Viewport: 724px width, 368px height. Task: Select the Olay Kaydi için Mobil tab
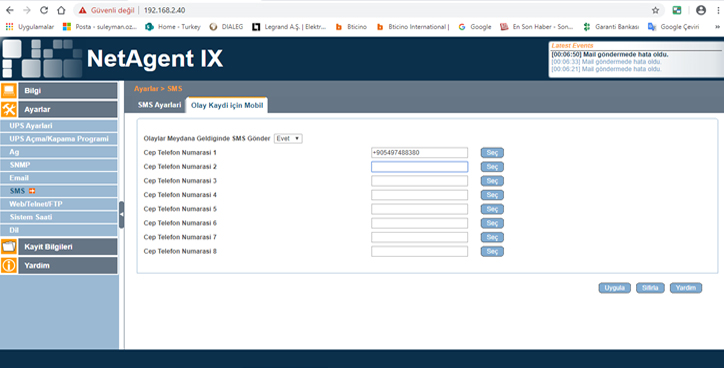tap(227, 105)
